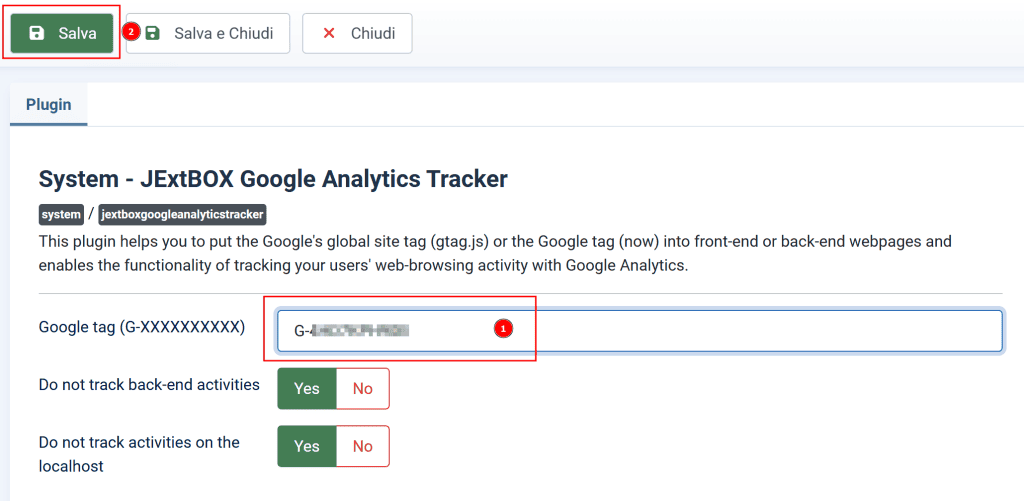The width and height of the screenshot is (1024, 501).
Task: Focus the Google tag input field
Action: tap(640, 331)
